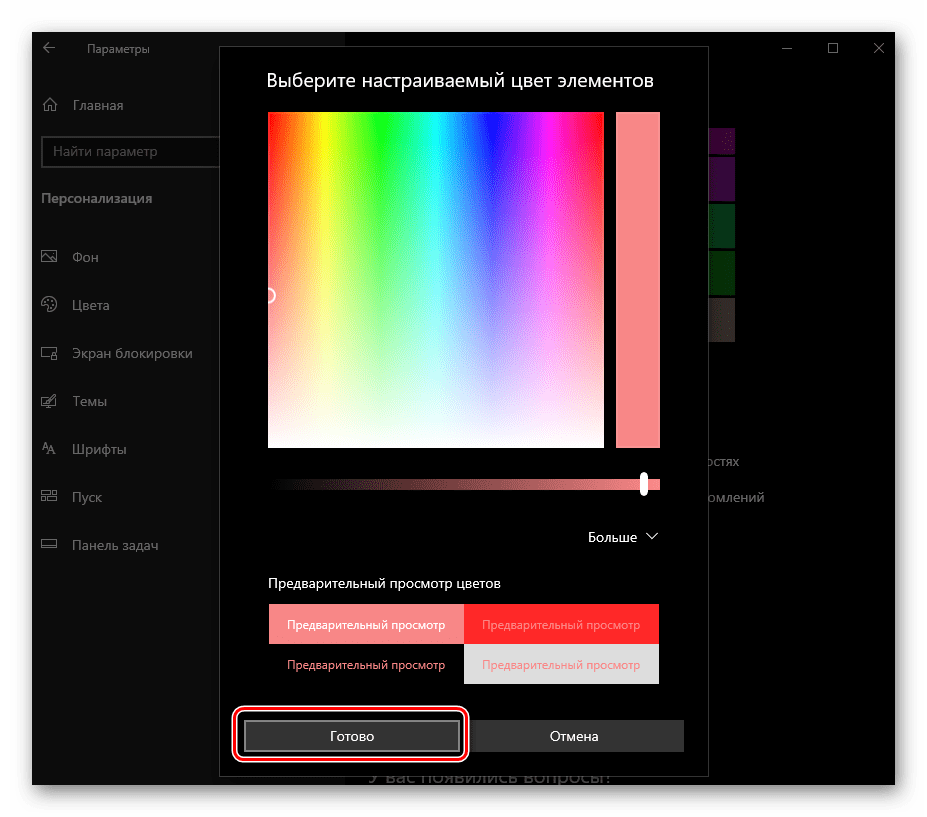Screen dimensions: 927x817
Task: Click the bright red preview tile
Action: coord(561,624)
